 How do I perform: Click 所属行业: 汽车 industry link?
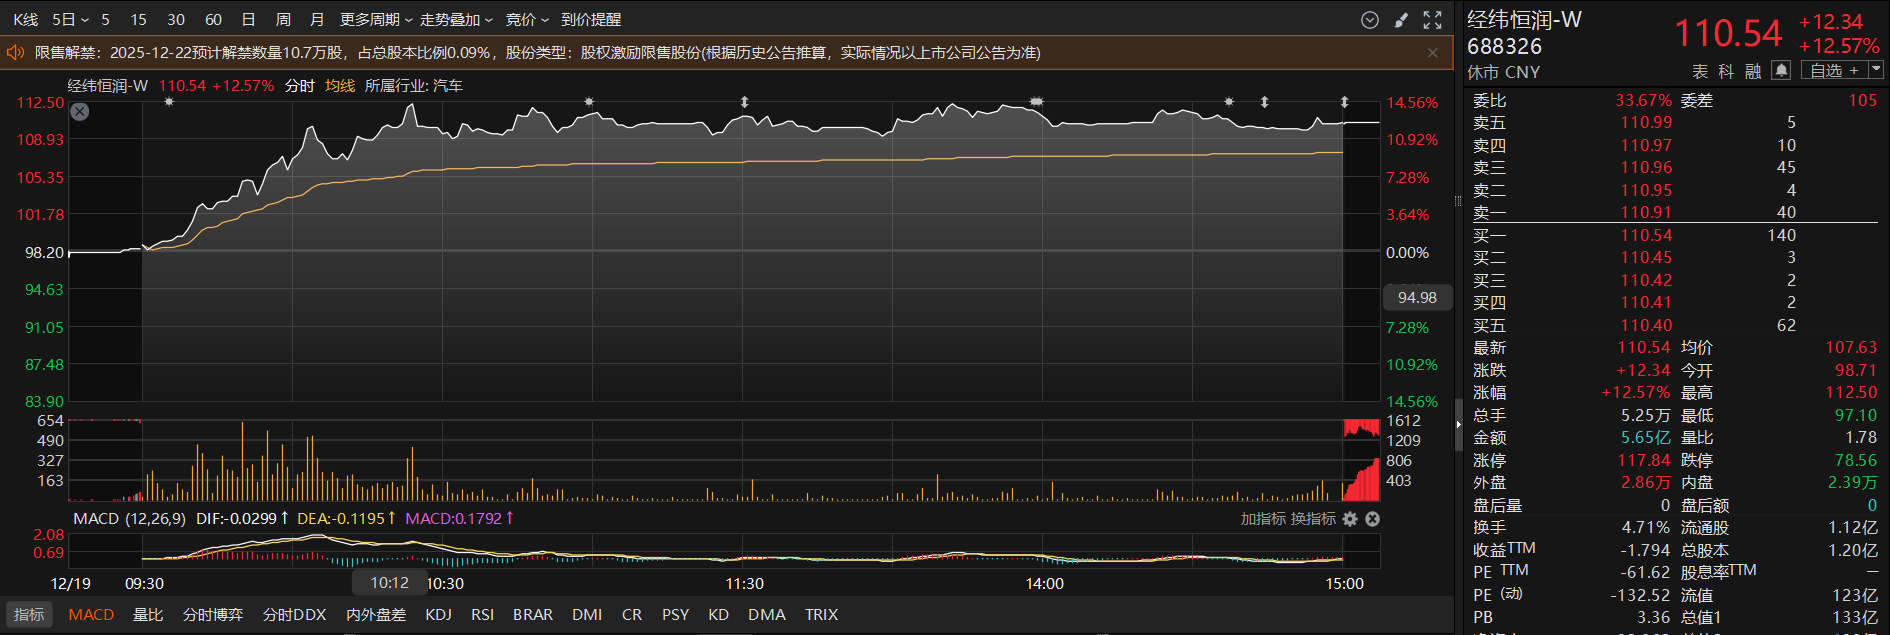coord(414,86)
